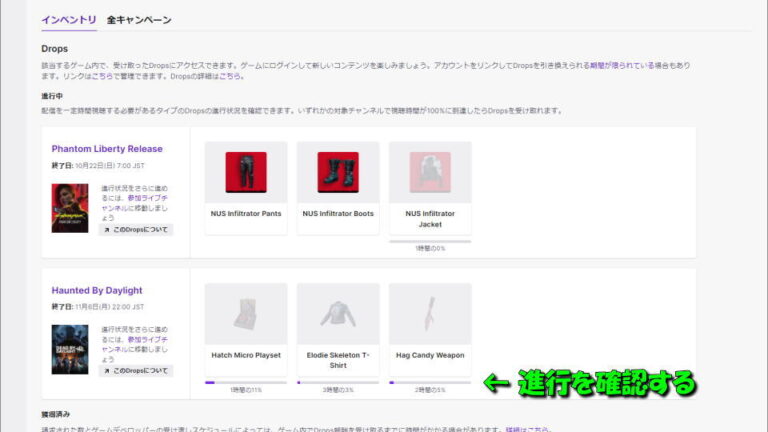
Task: Click the 終了日 10月22日 end date text
Action: 98,166
